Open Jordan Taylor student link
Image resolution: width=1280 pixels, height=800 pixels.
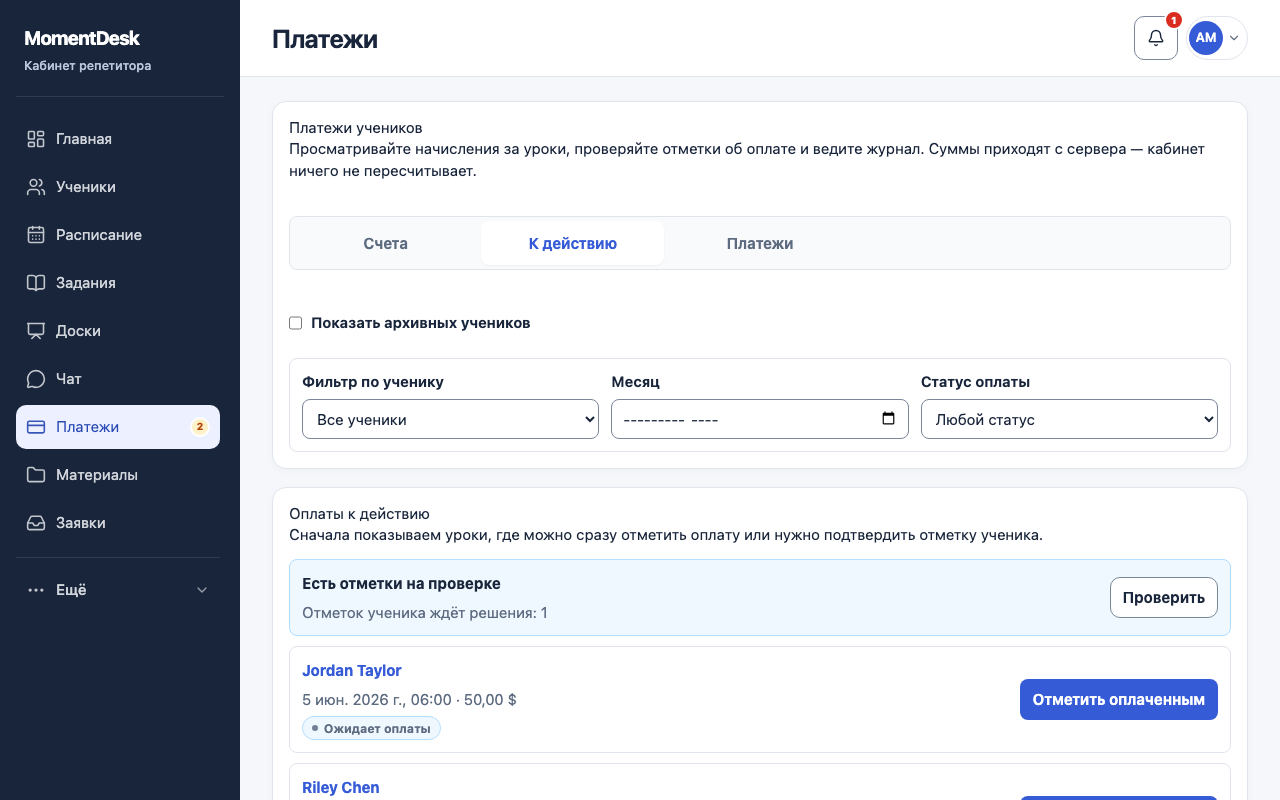[x=352, y=670]
